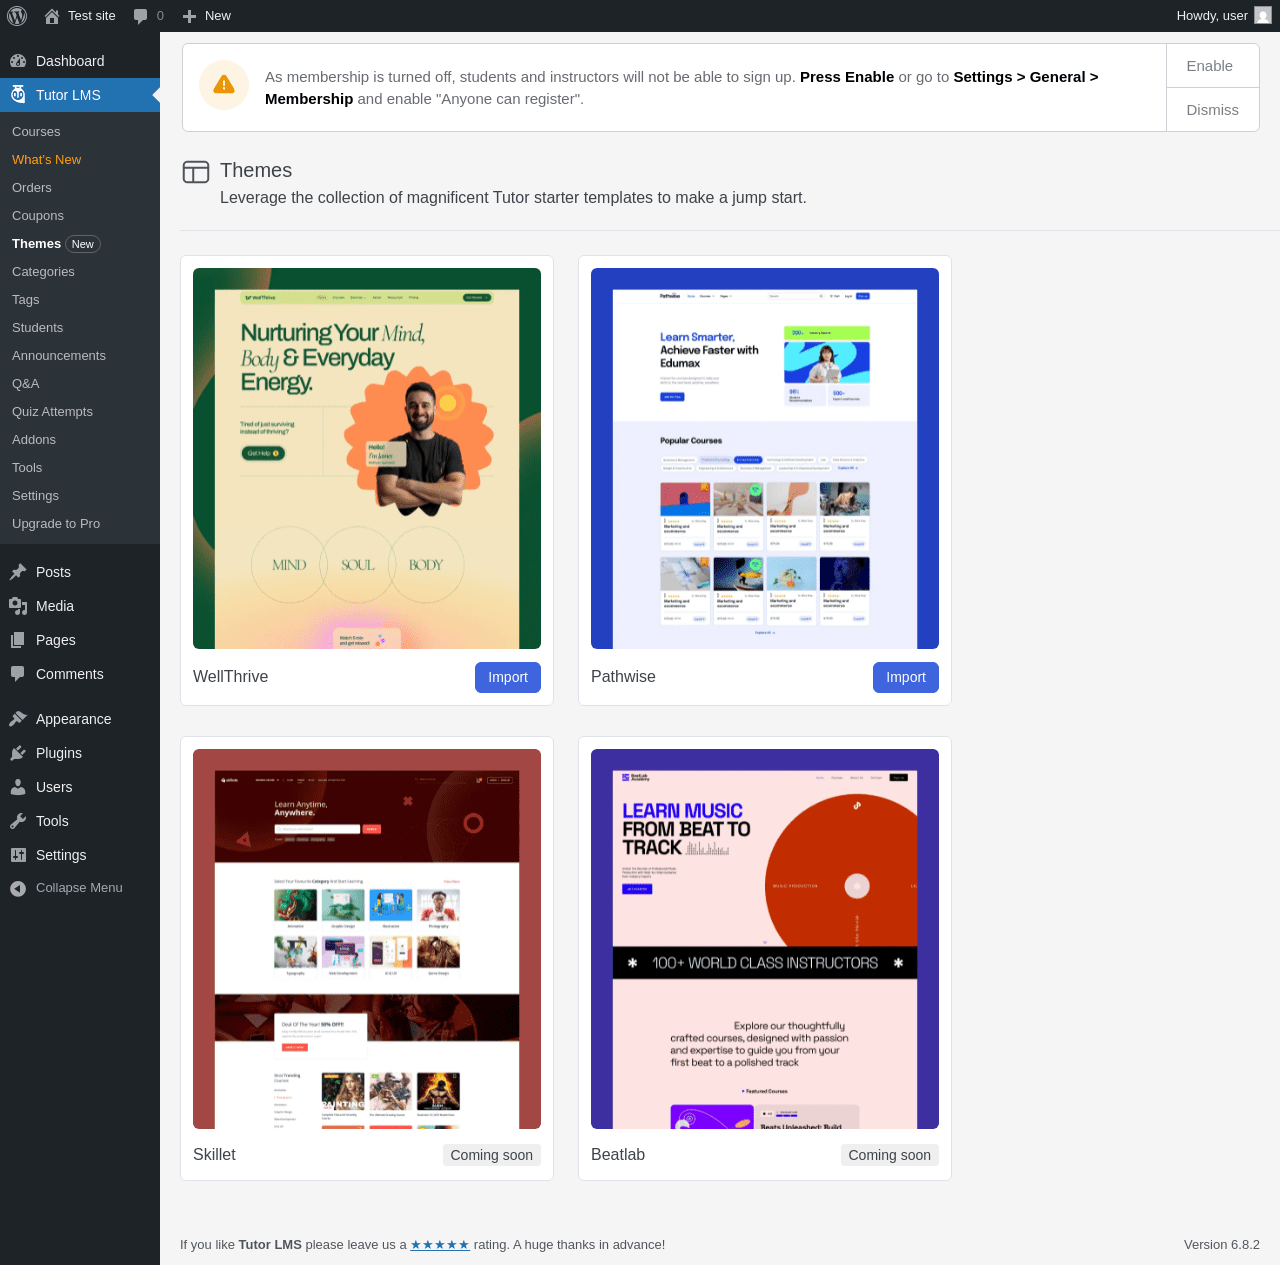Click the New plus icon
Screen dimensions: 1280x1265
click(189, 16)
